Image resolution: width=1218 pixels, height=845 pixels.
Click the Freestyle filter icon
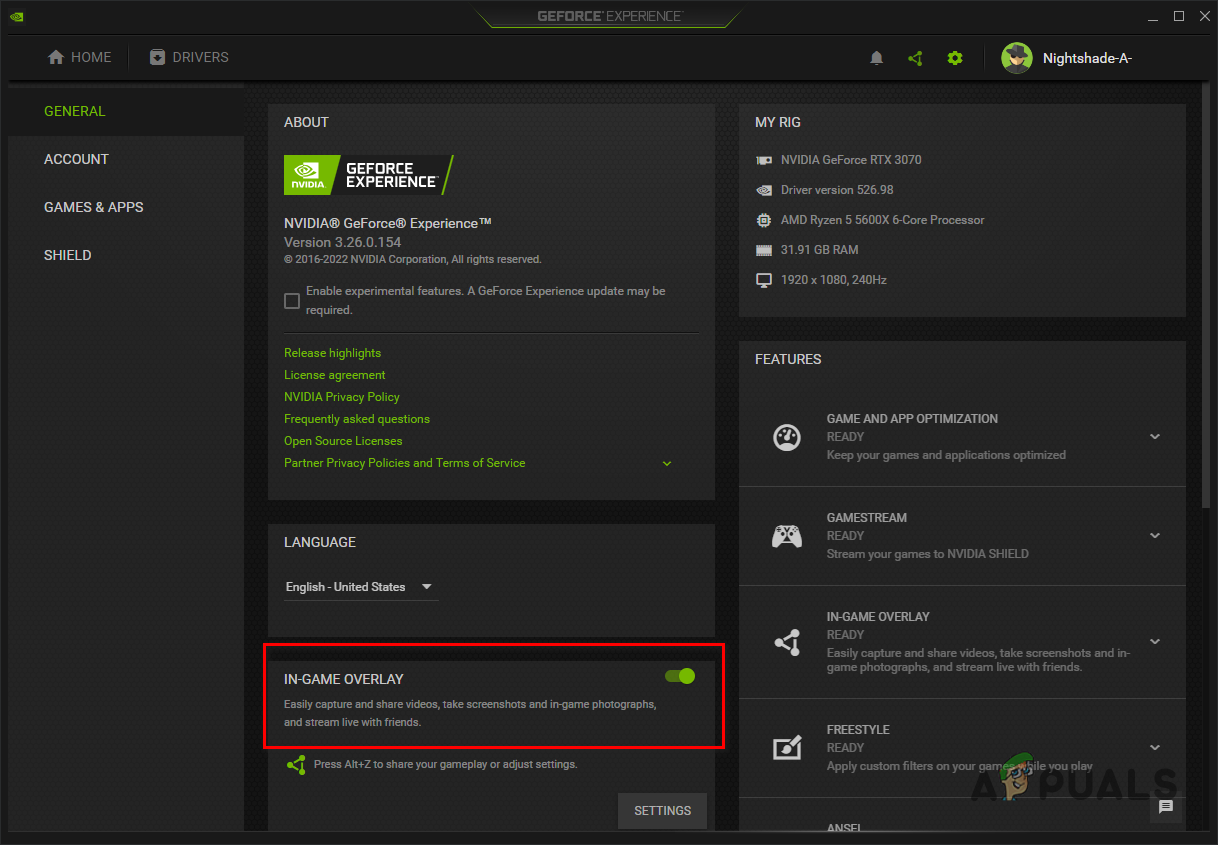(787, 747)
